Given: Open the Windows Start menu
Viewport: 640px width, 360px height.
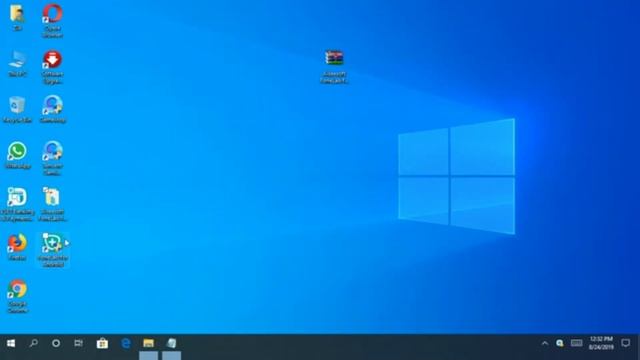Looking at the screenshot, I should point(11,343).
